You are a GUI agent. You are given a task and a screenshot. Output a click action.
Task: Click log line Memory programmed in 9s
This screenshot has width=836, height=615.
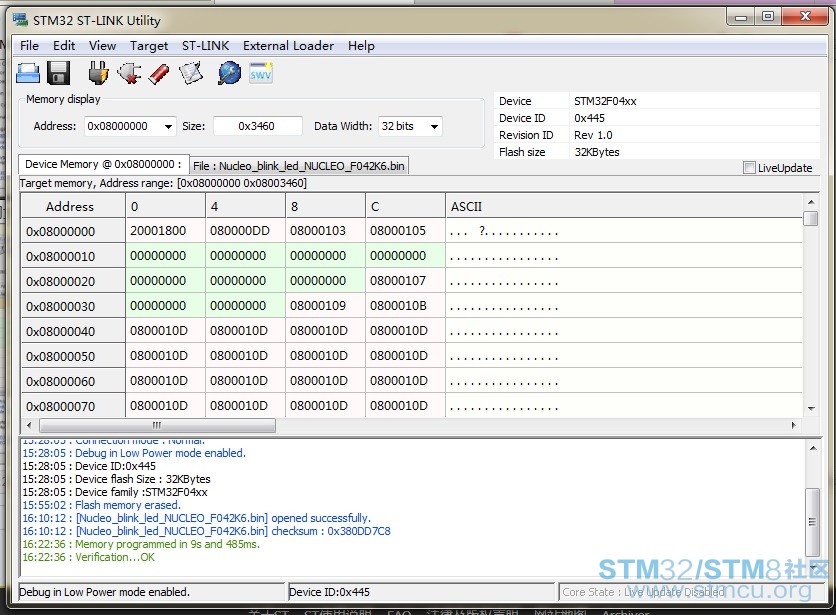click(x=141, y=544)
